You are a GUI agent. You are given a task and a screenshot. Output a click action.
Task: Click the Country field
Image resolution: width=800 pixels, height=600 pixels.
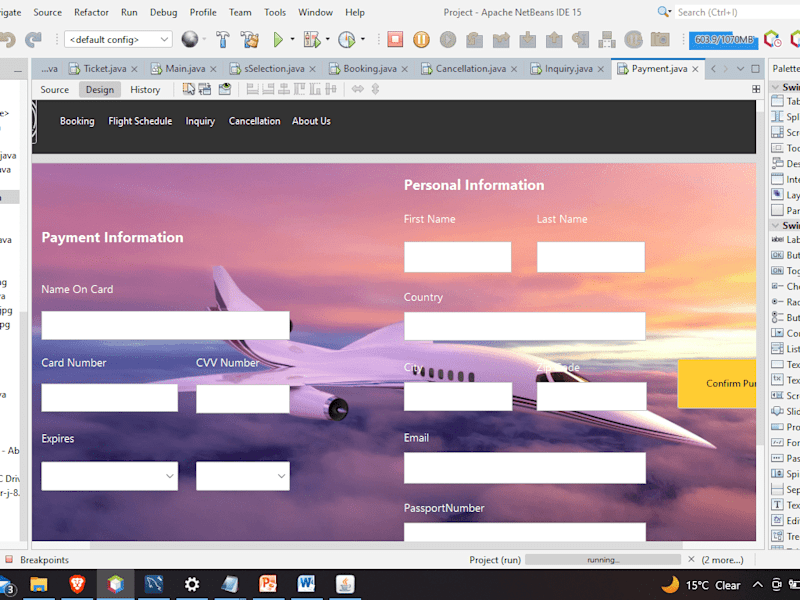(525, 326)
